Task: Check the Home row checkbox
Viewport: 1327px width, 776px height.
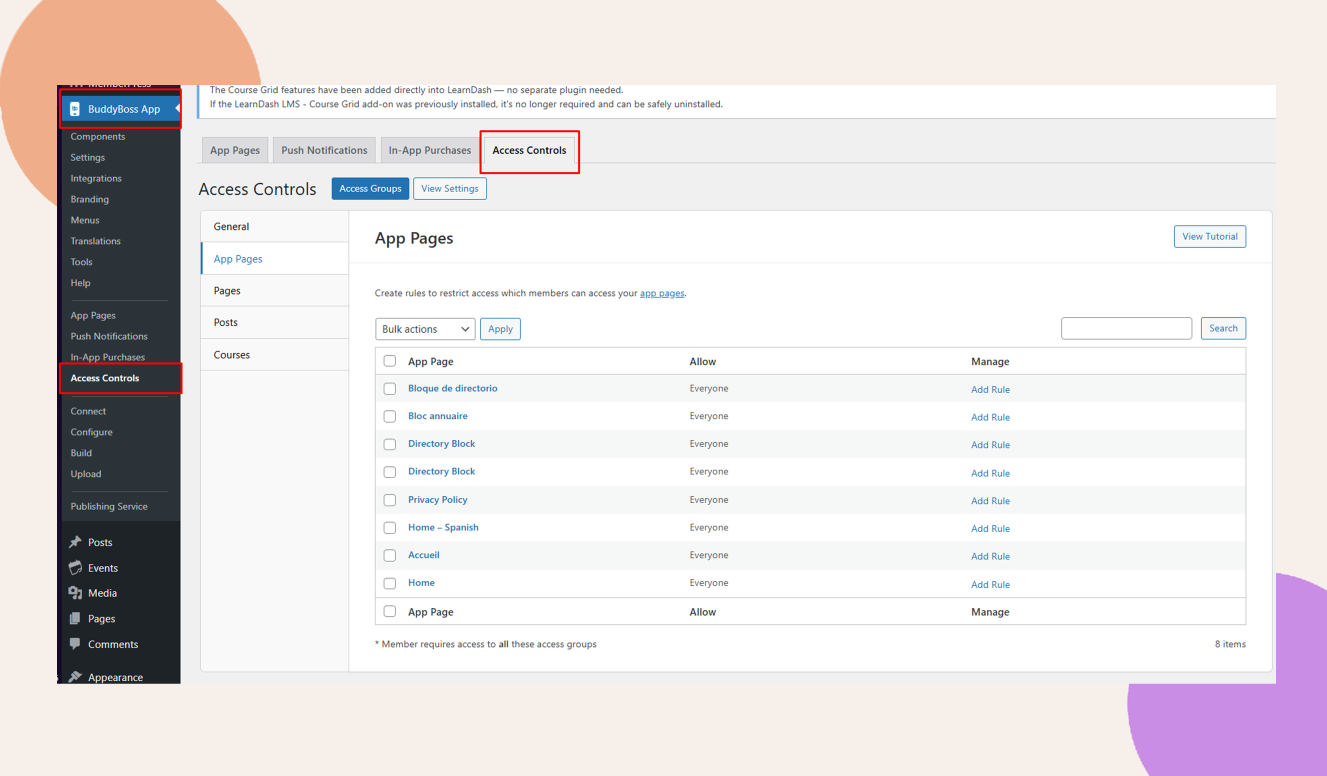Action: pos(390,584)
